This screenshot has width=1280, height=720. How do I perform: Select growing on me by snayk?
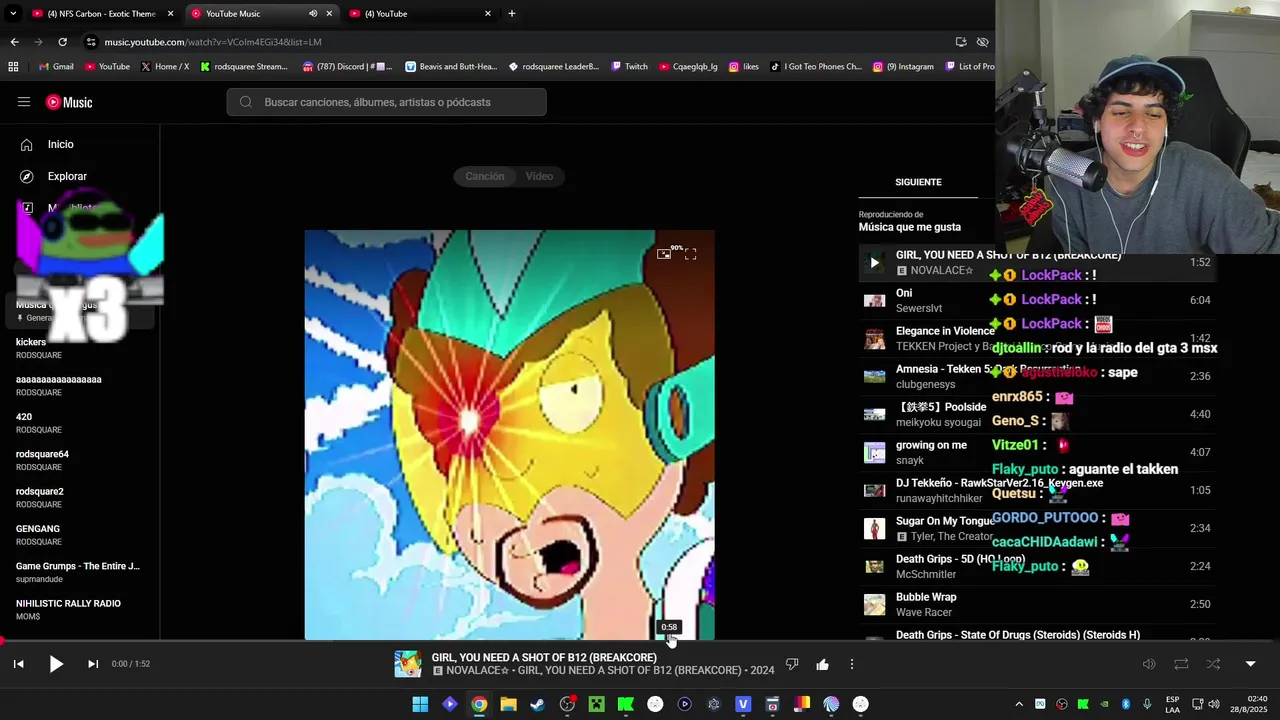pos(1036,452)
